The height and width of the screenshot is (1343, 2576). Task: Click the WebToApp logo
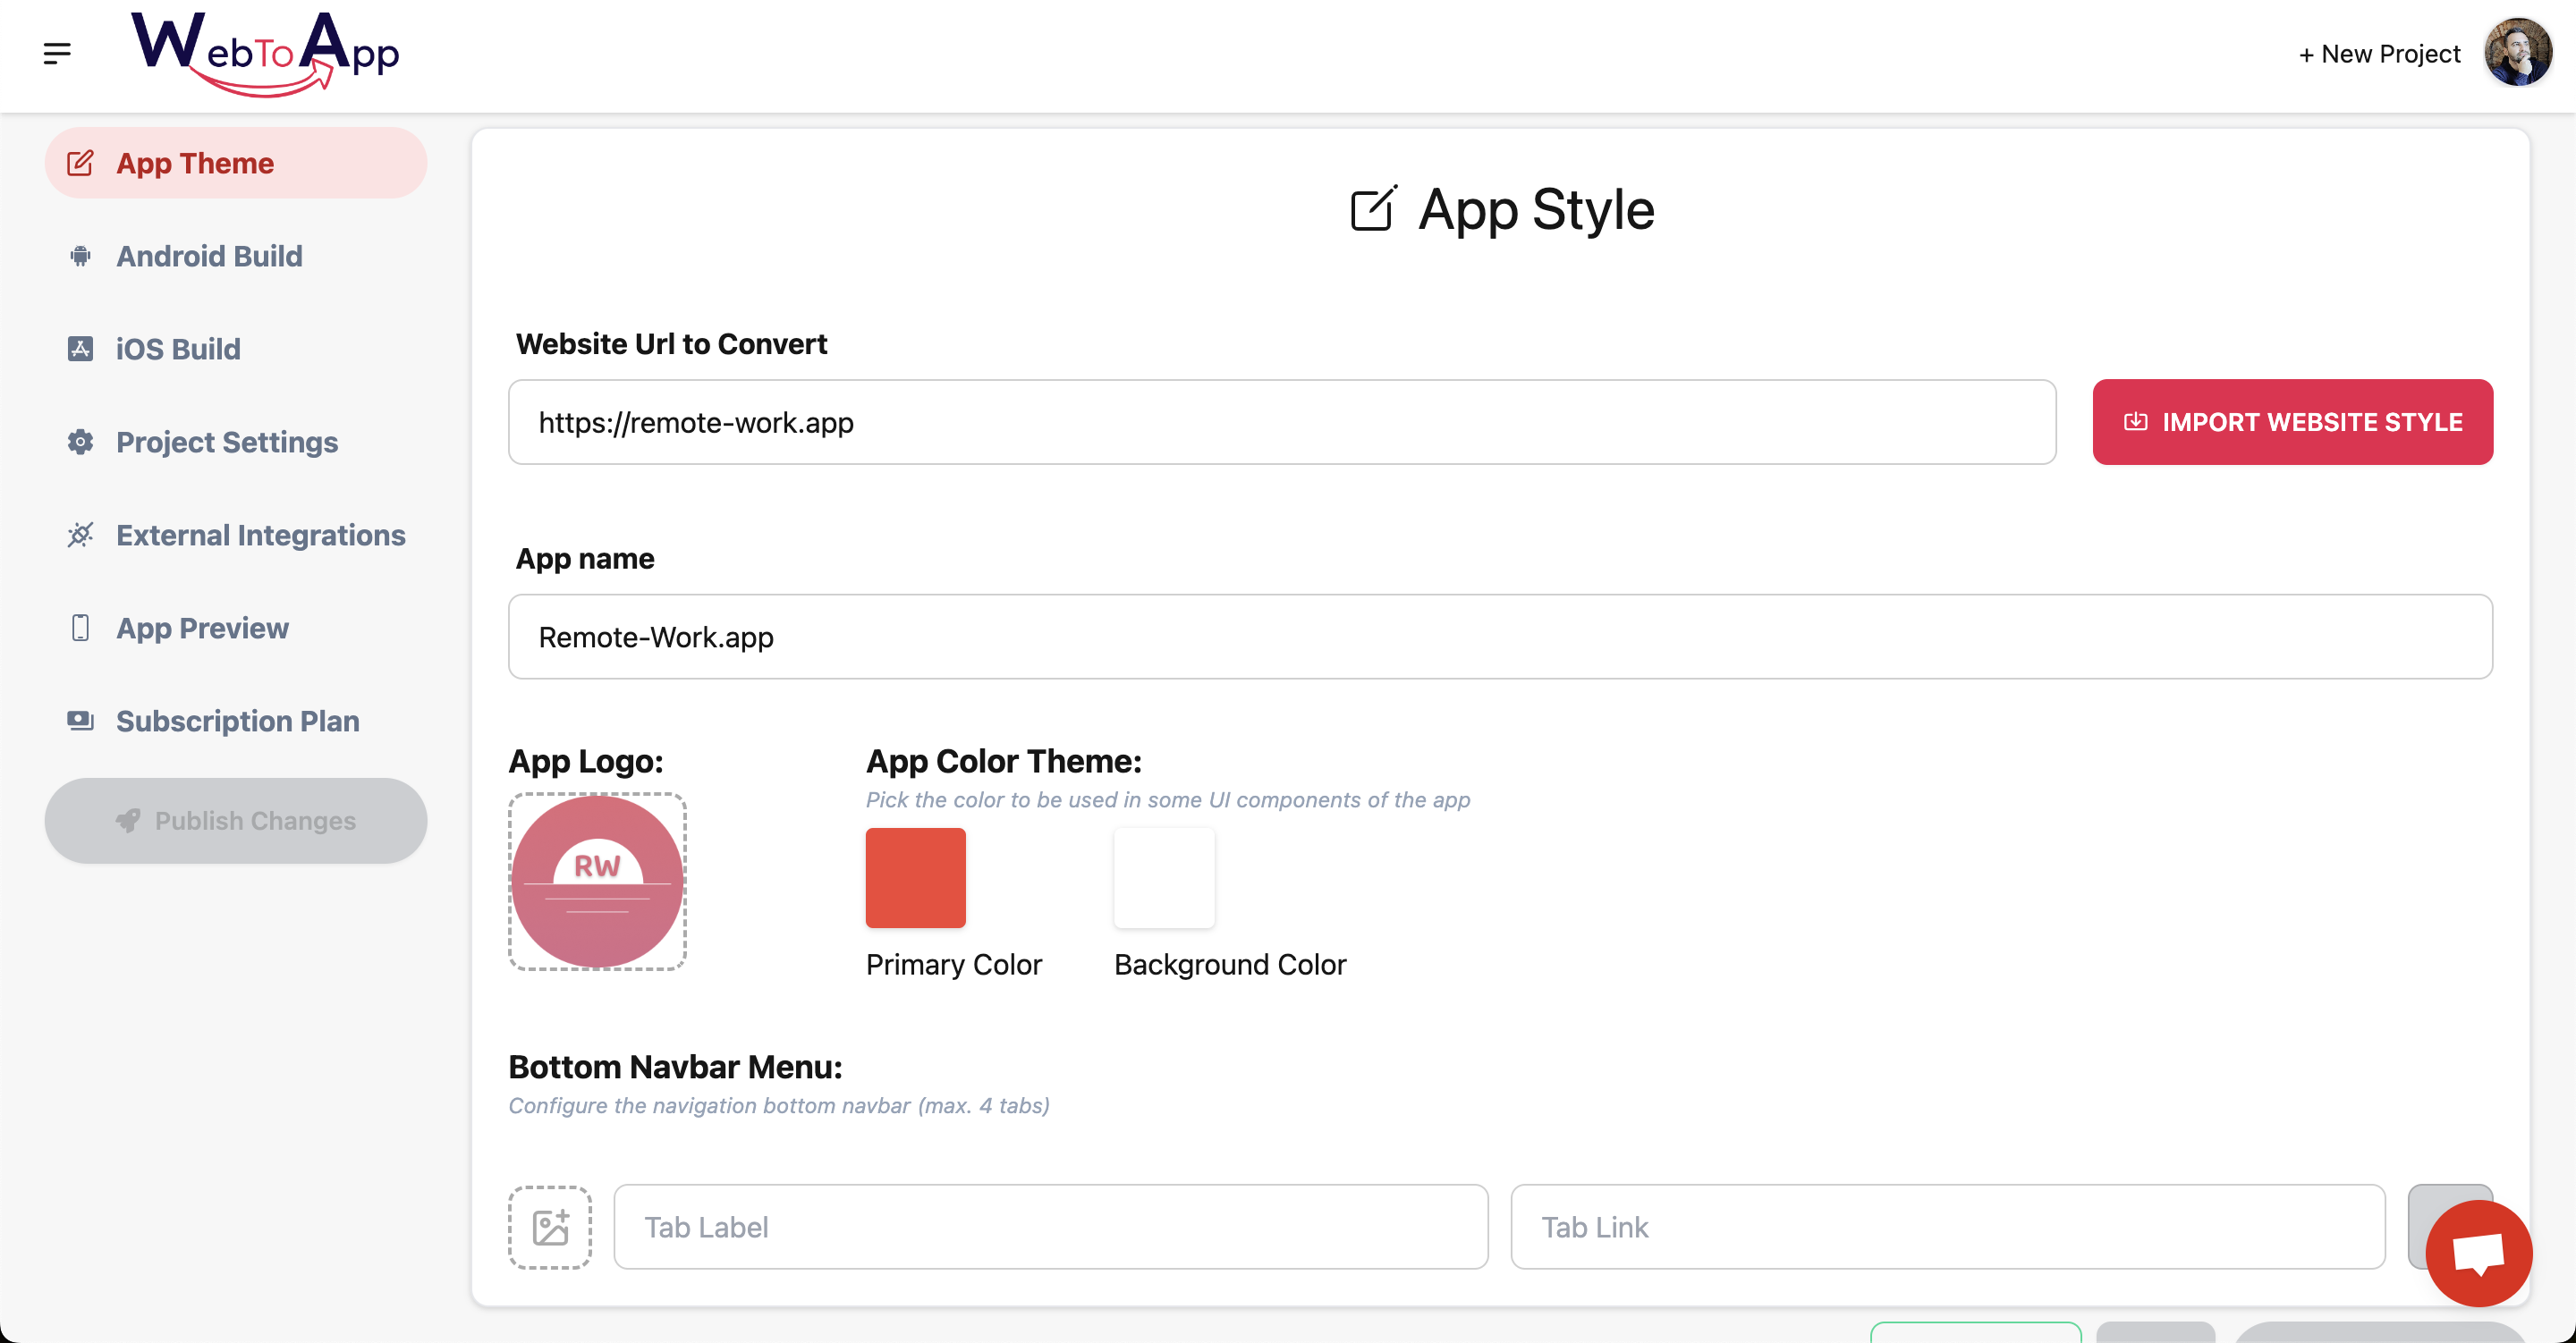click(265, 54)
